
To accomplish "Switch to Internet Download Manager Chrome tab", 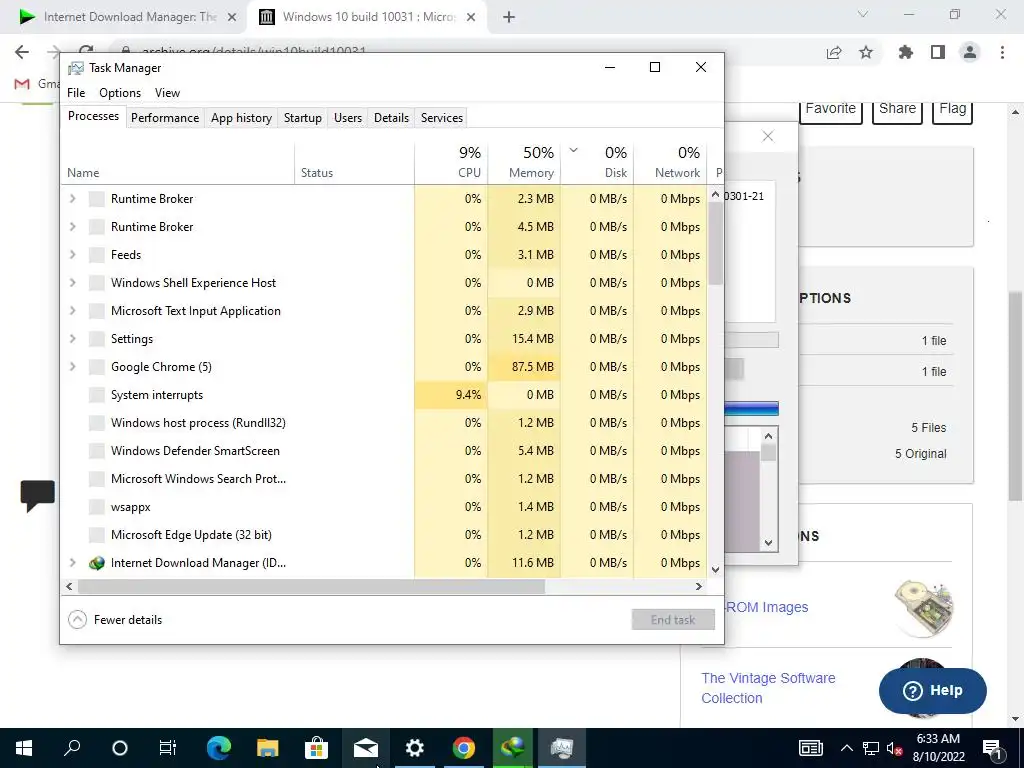I will [127, 17].
